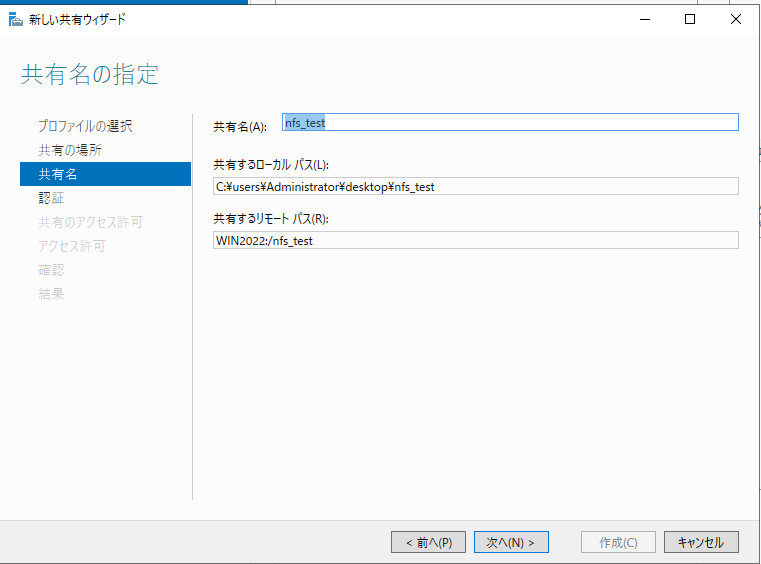
Task: Click the New Share Wizard title bar icon
Action: 15,19
